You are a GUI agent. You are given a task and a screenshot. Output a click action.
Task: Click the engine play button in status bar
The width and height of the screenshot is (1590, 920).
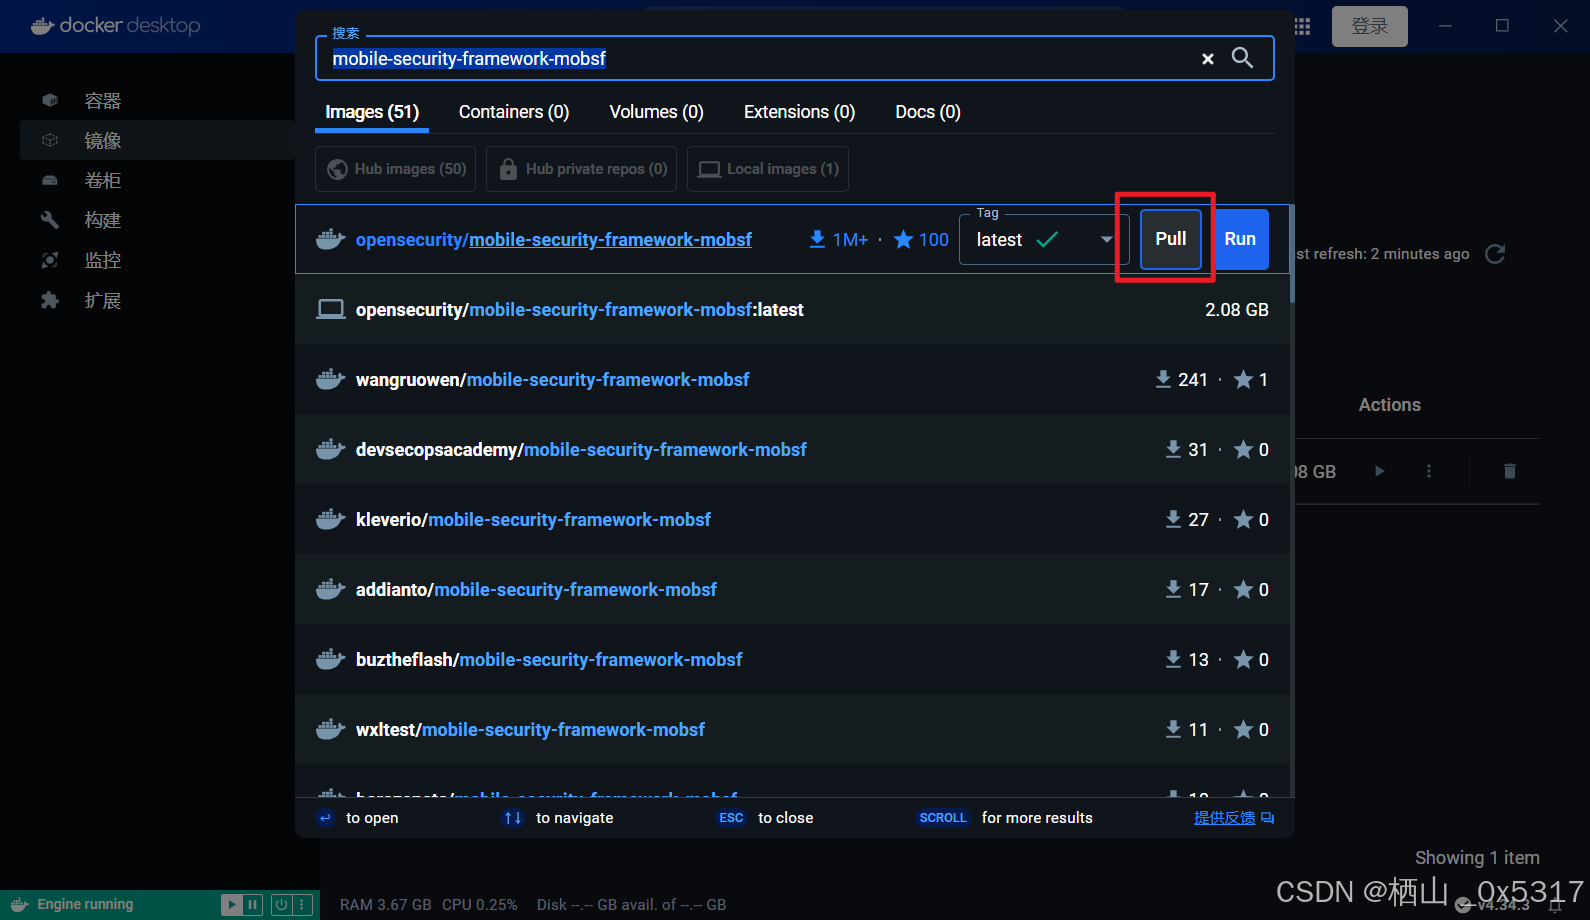click(231, 905)
